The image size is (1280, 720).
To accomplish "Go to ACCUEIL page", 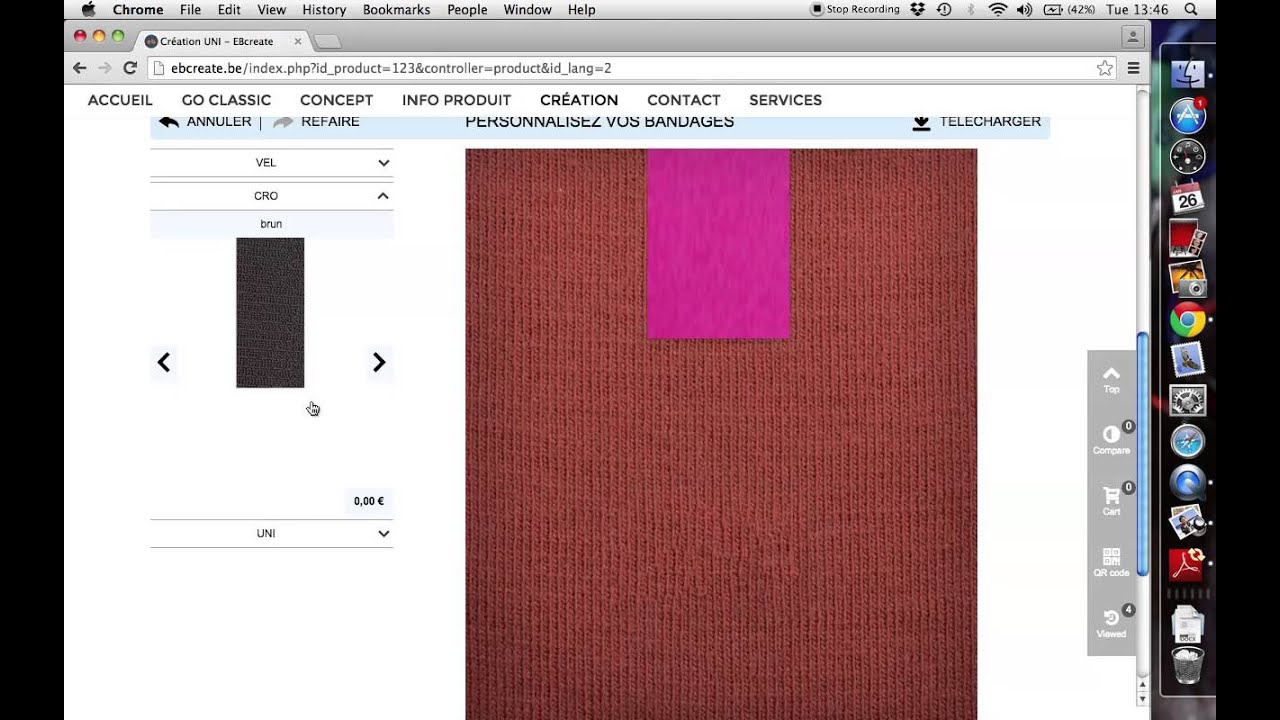I will click(x=120, y=100).
